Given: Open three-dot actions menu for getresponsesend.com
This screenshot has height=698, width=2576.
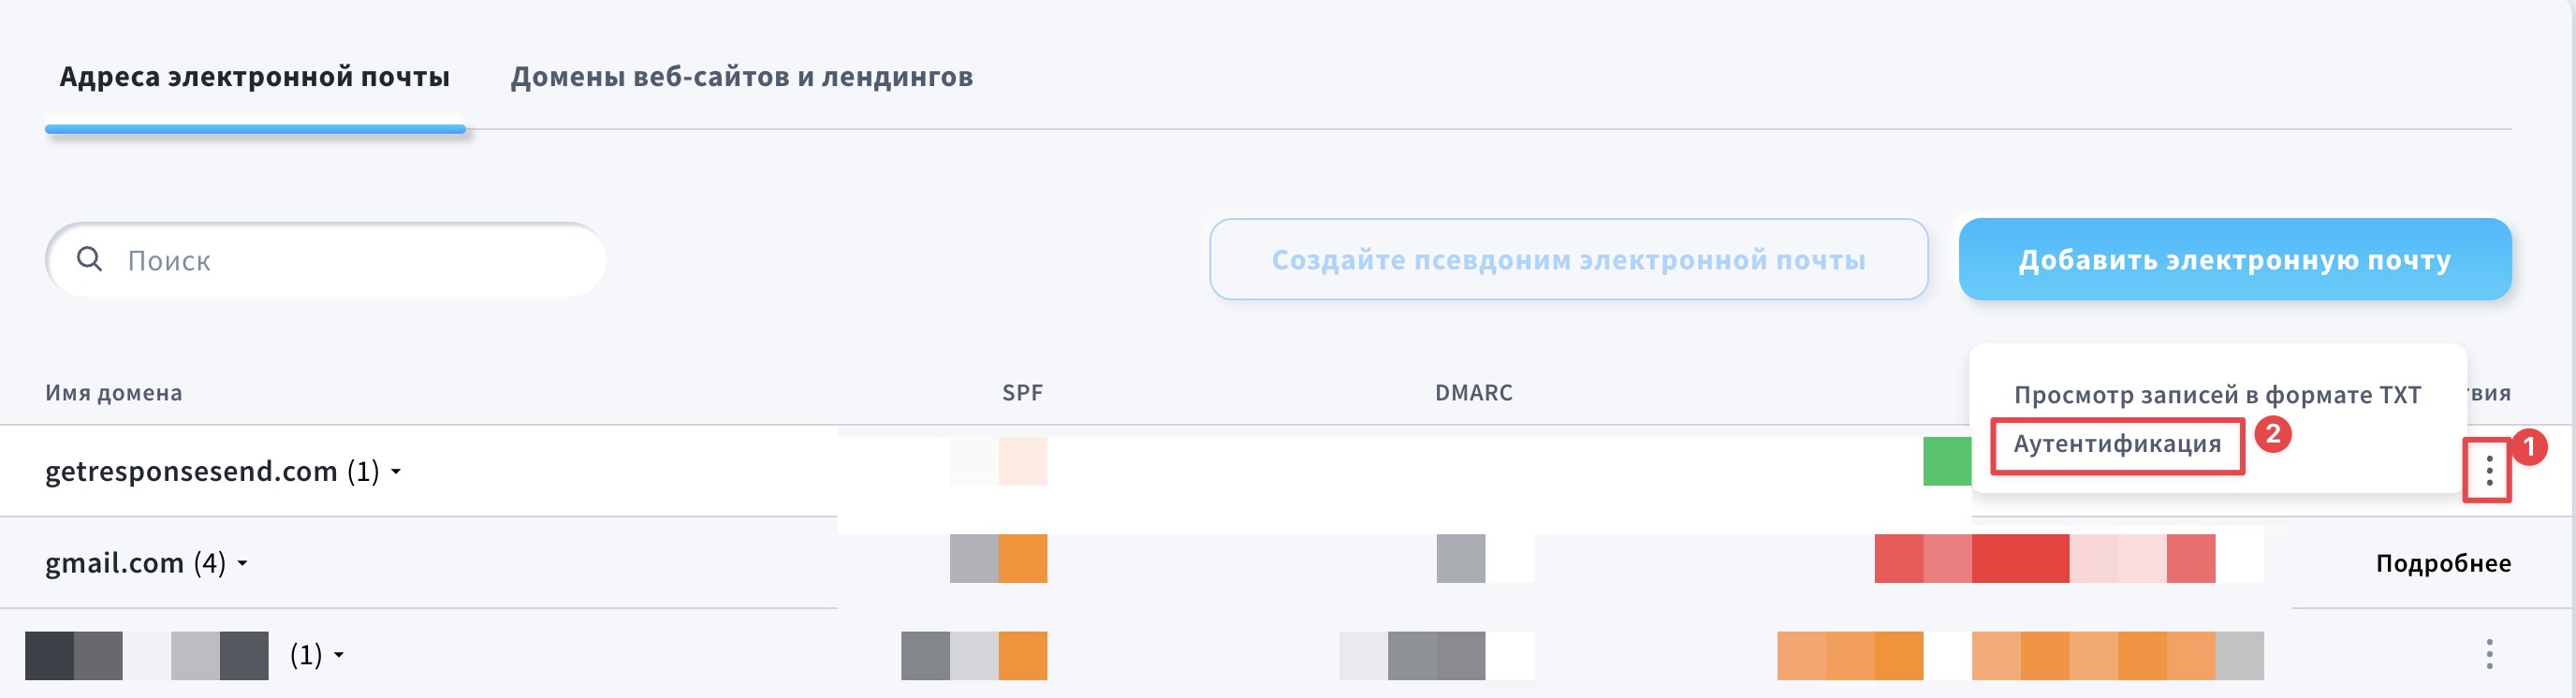Looking at the screenshot, I should tap(2489, 470).
